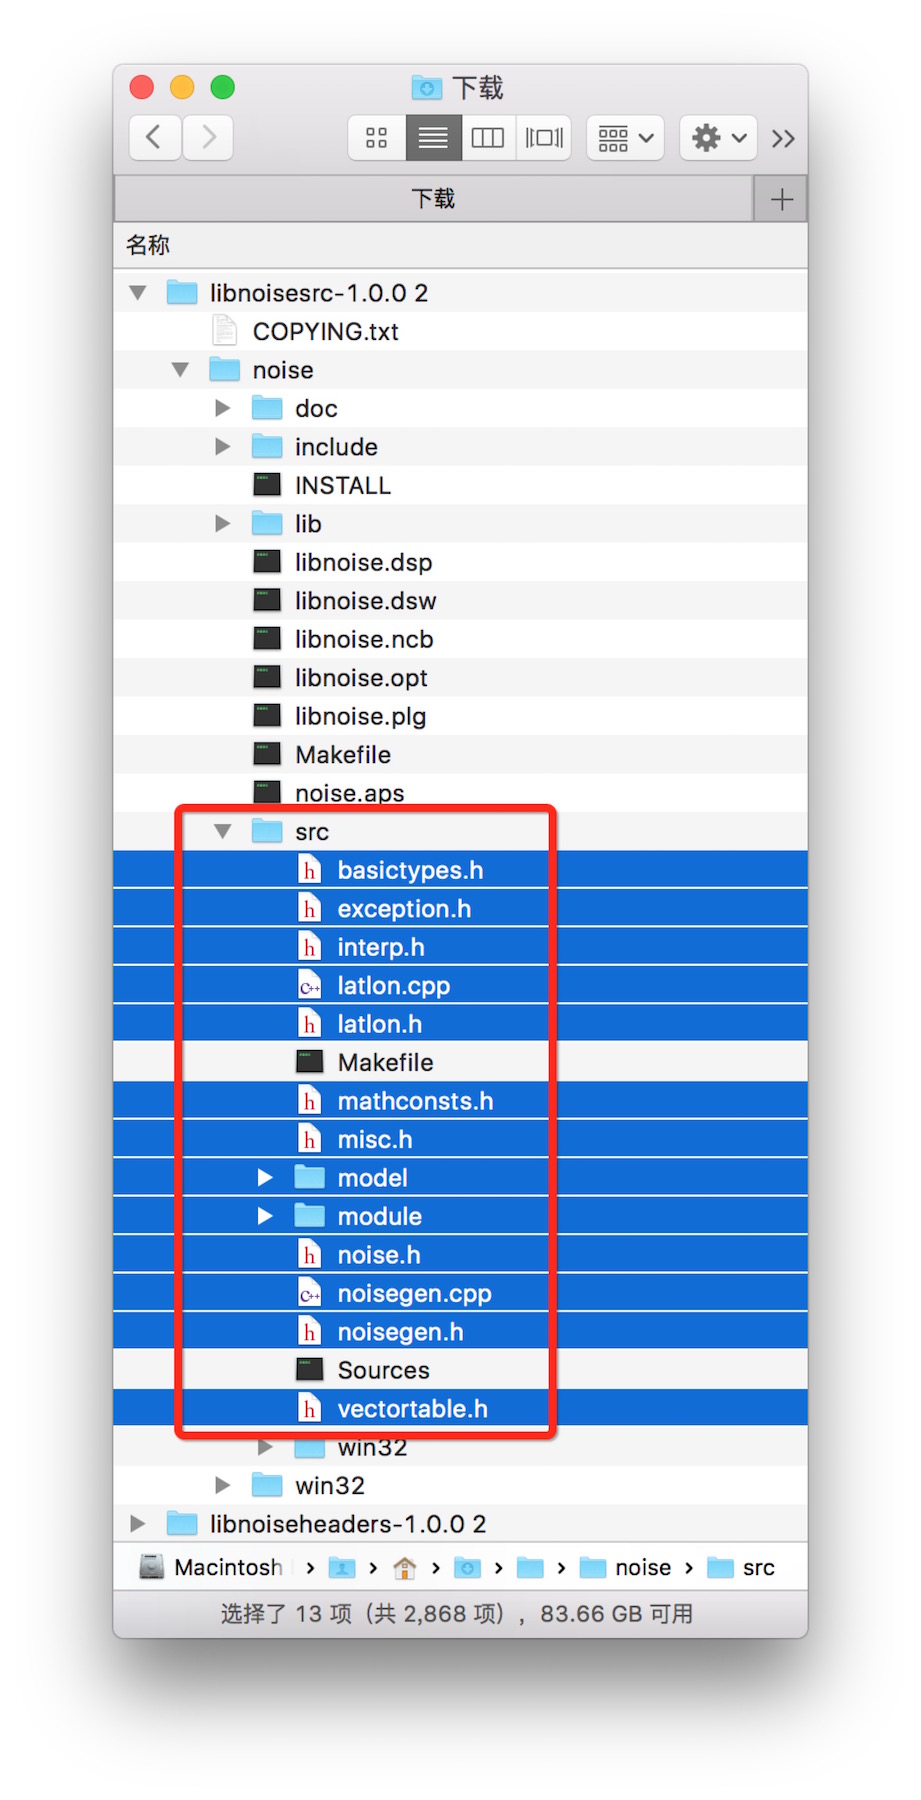This screenshot has width=921, height=1800.
Task: Show hidden toolbar items with the double chevron
Action: pos(784,138)
